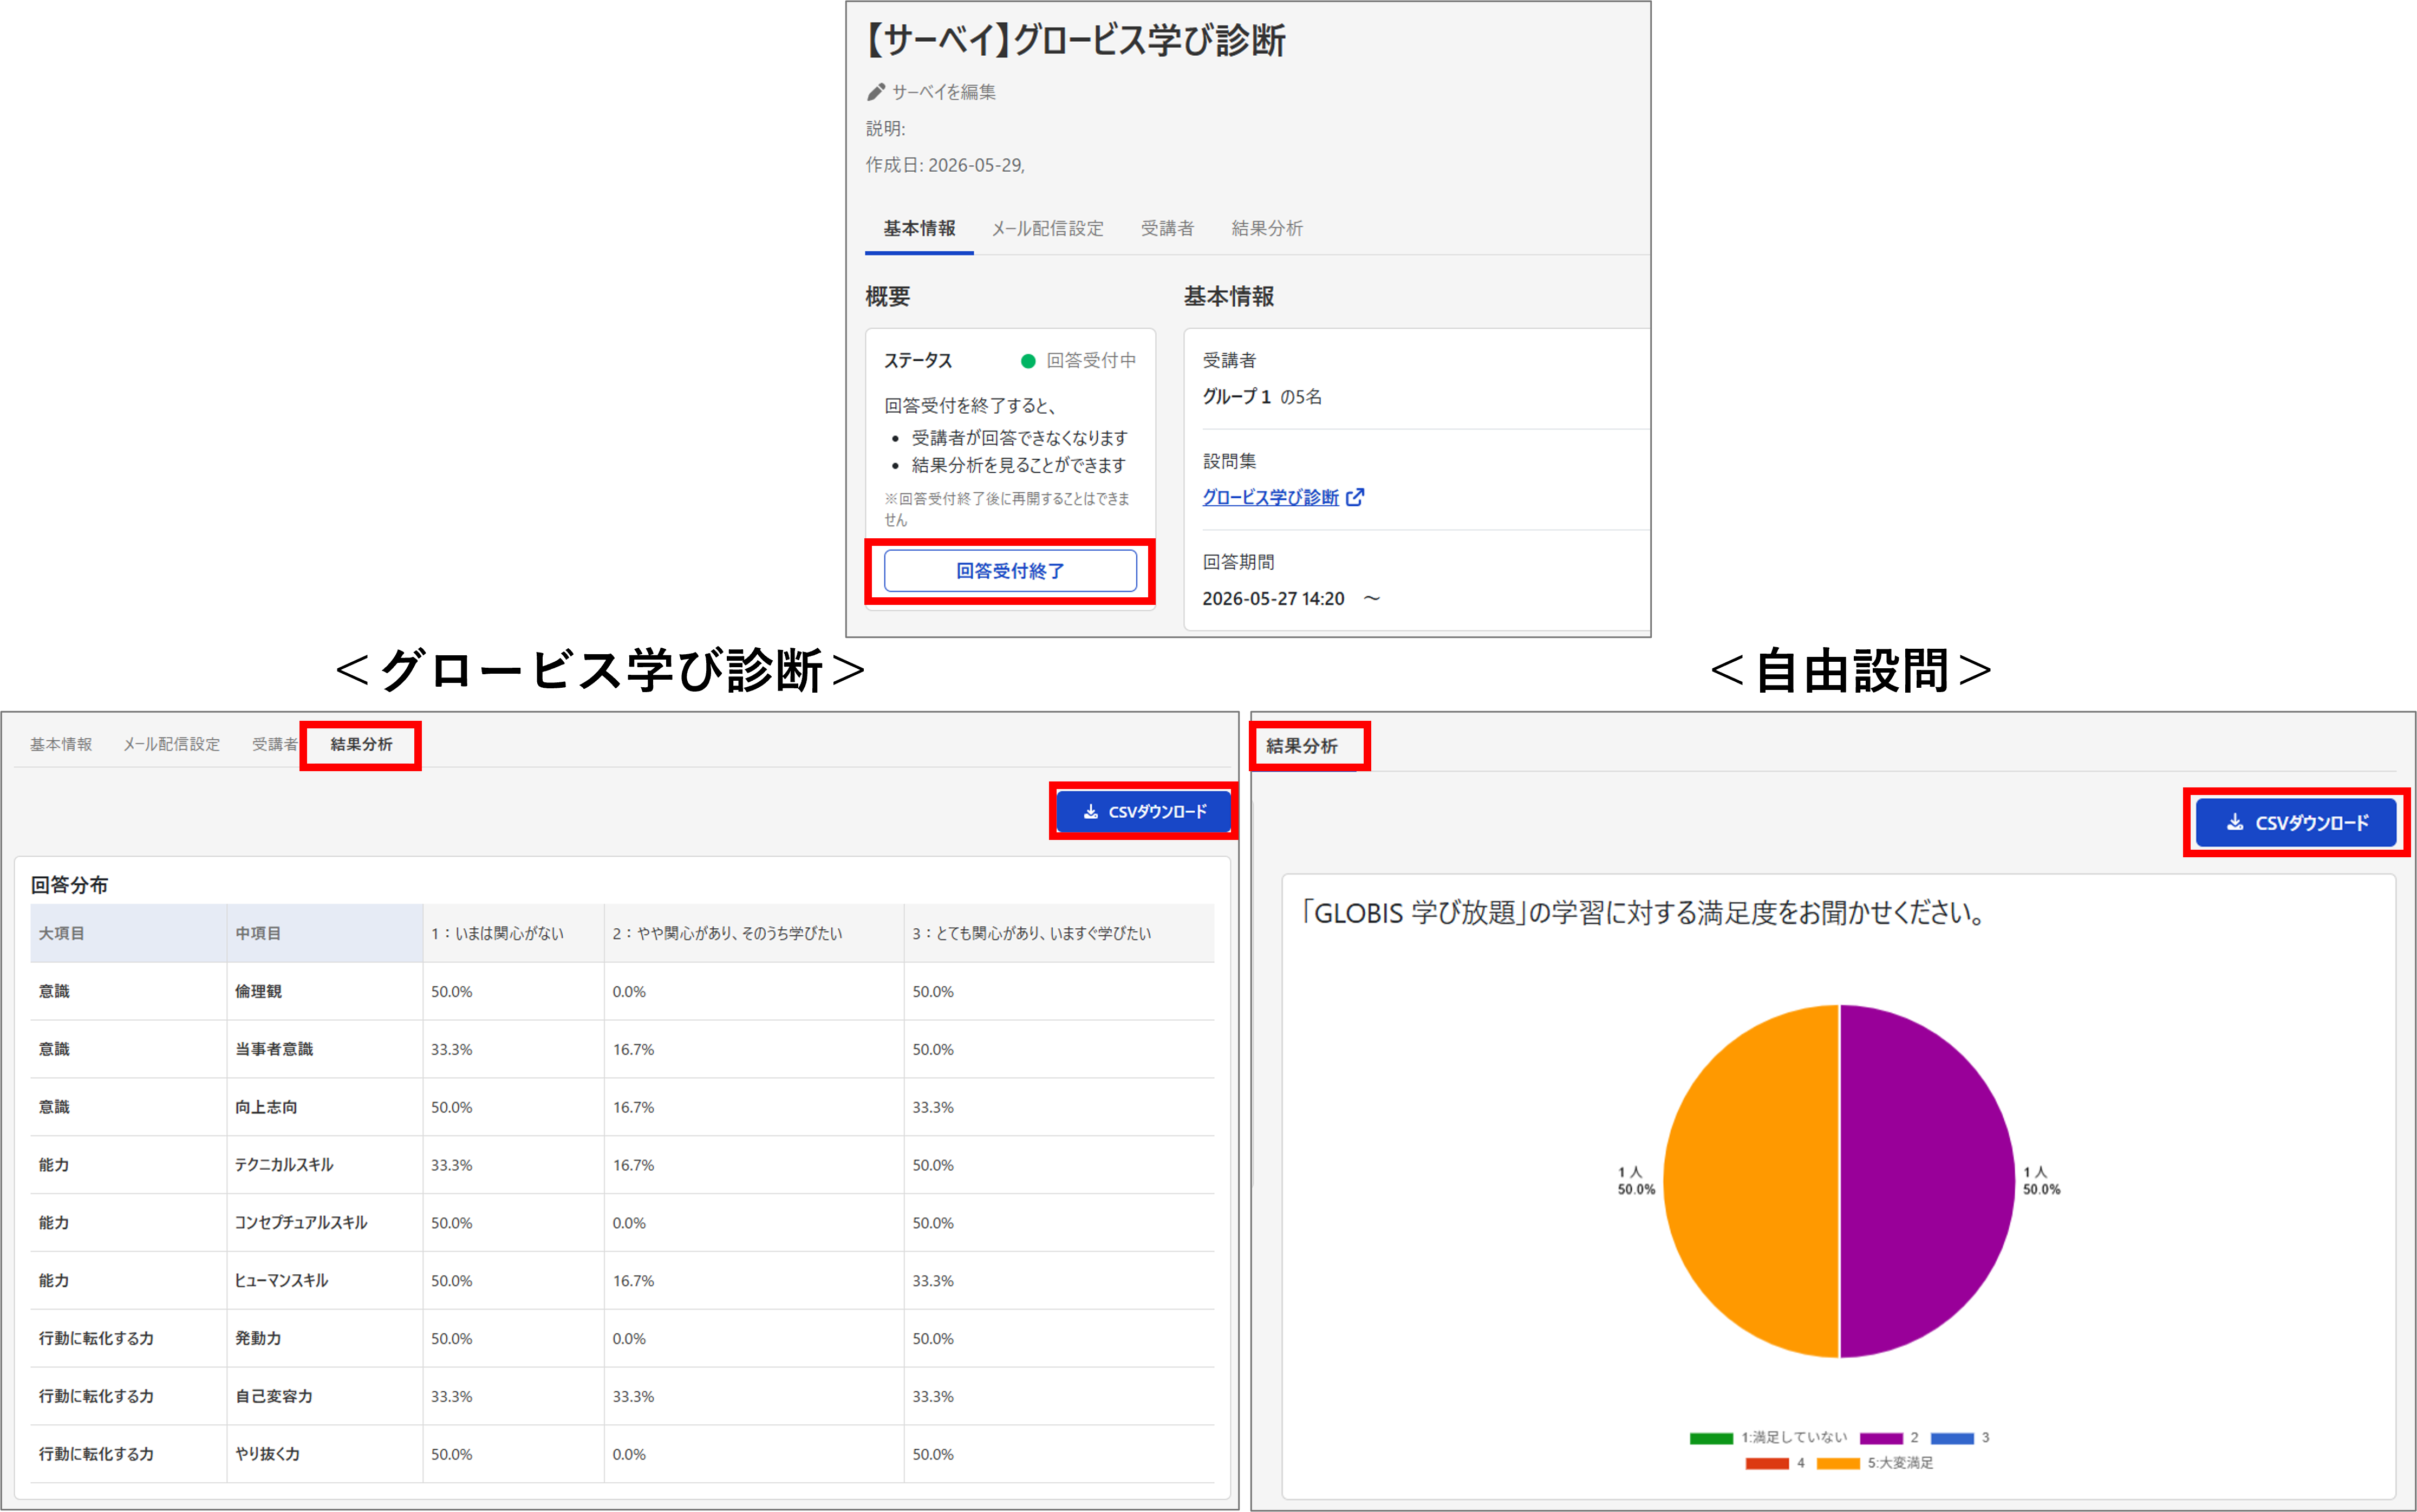Click the orange half of the pie chart
Image resolution: width=2417 pixels, height=1512 pixels.
click(1751, 1181)
